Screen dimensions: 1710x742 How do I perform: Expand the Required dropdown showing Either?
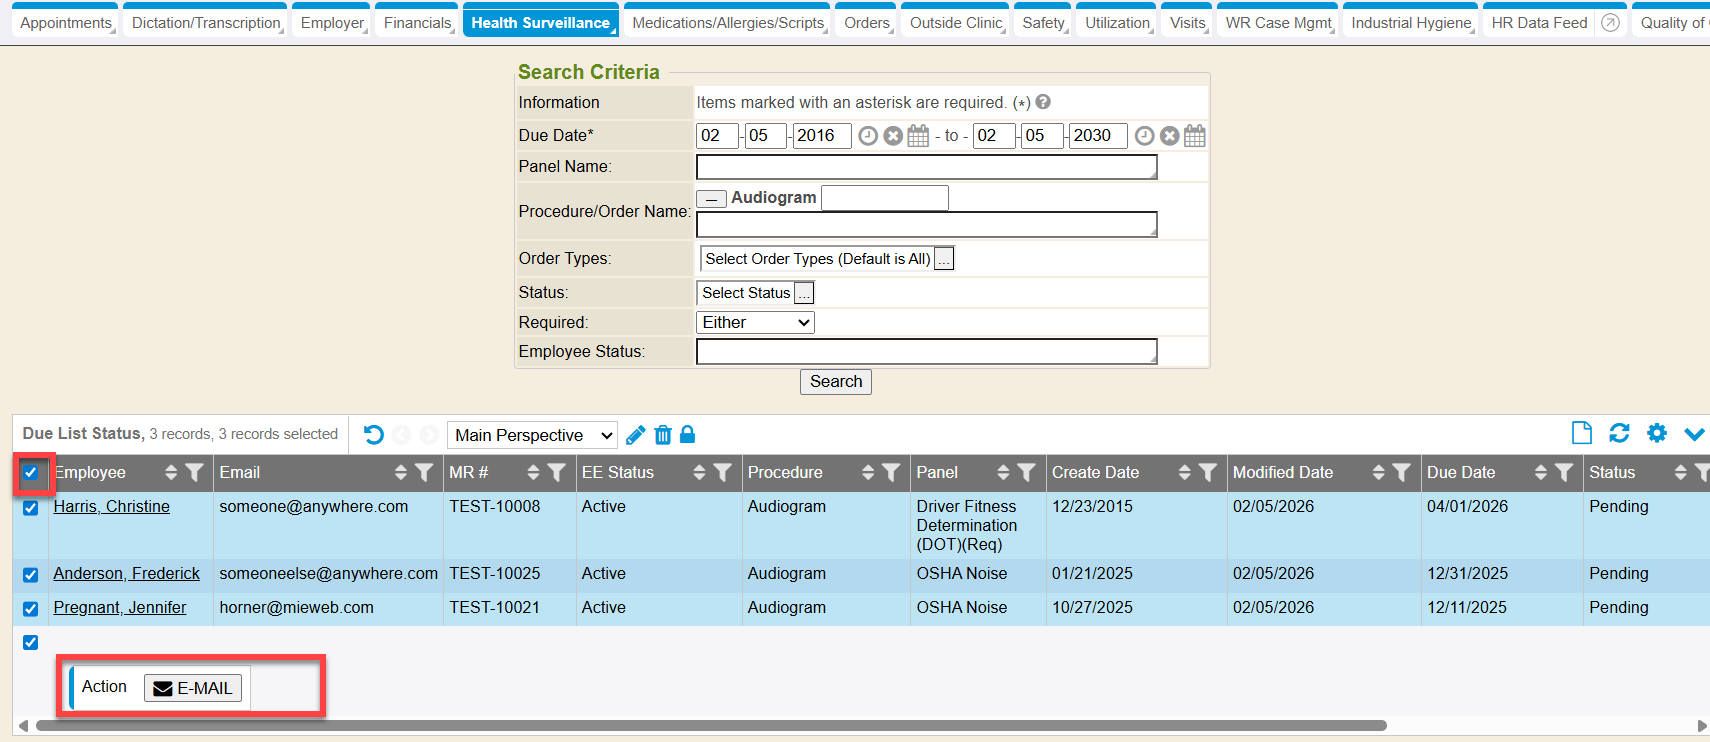tap(755, 322)
